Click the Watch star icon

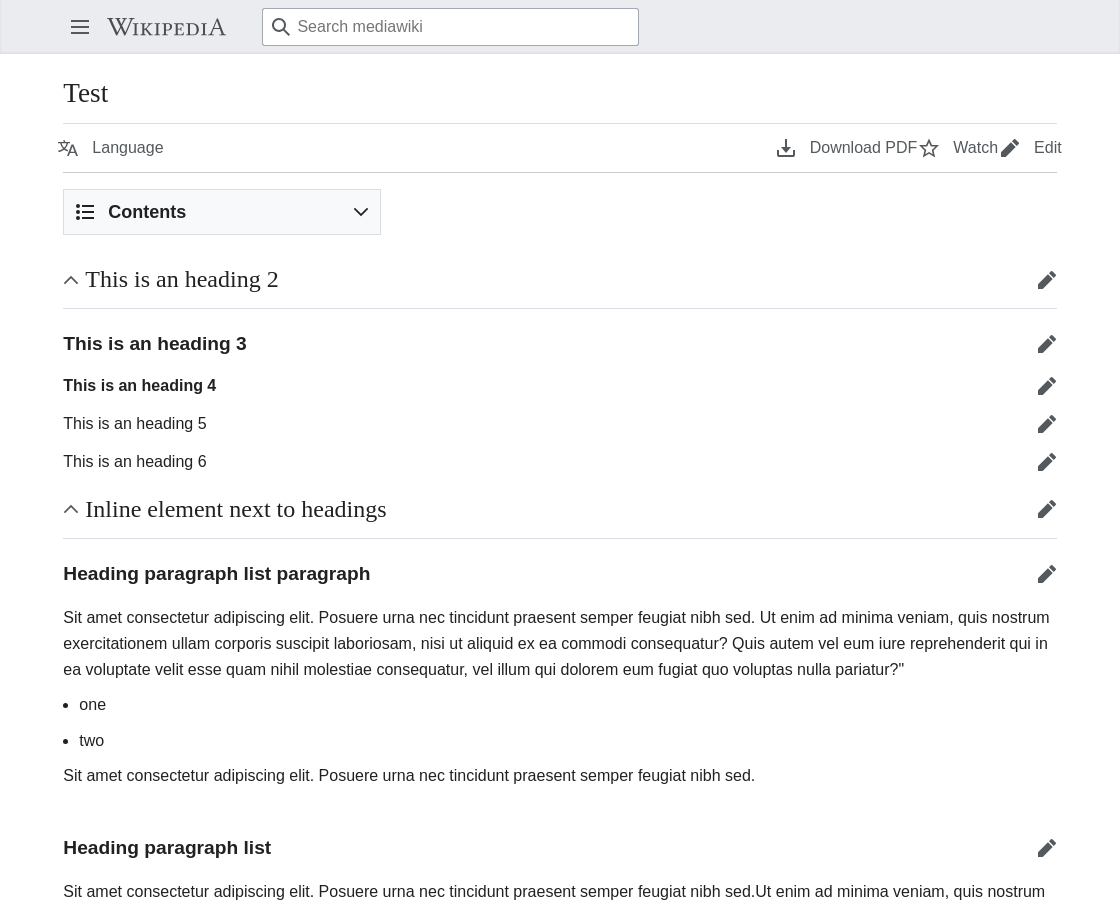pyautogui.click(x=929, y=148)
